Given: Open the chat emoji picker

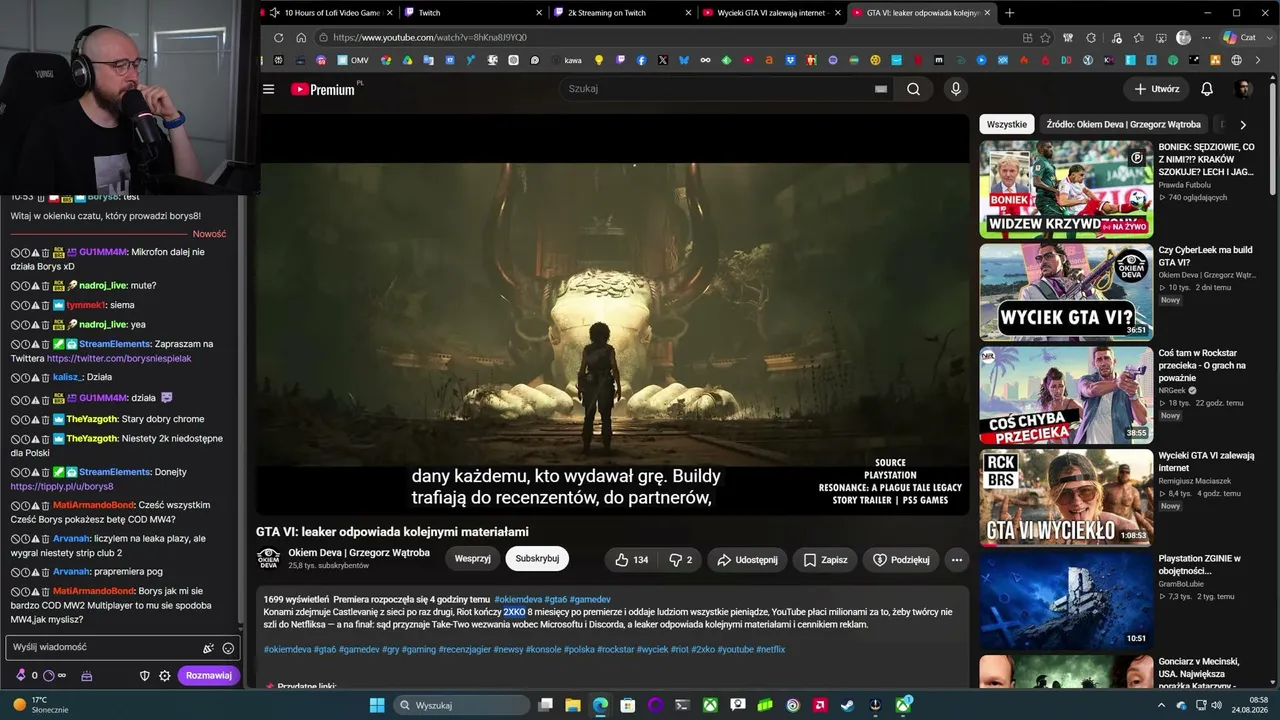Looking at the screenshot, I should click(228, 648).
